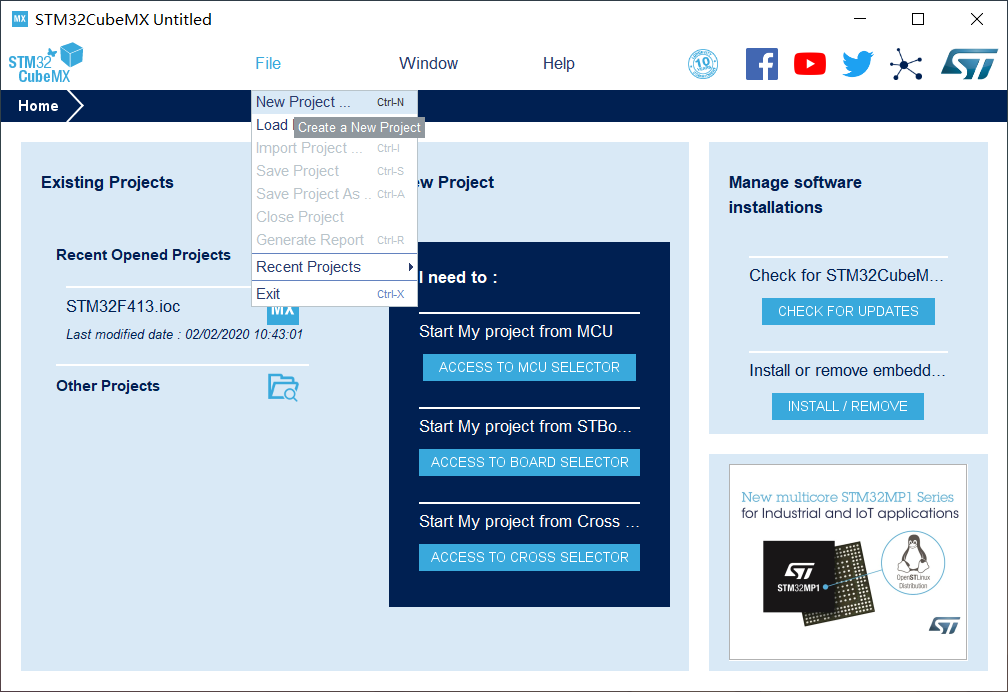
Task: Browse other projects folder icon
Action: [x=283, y=387]
